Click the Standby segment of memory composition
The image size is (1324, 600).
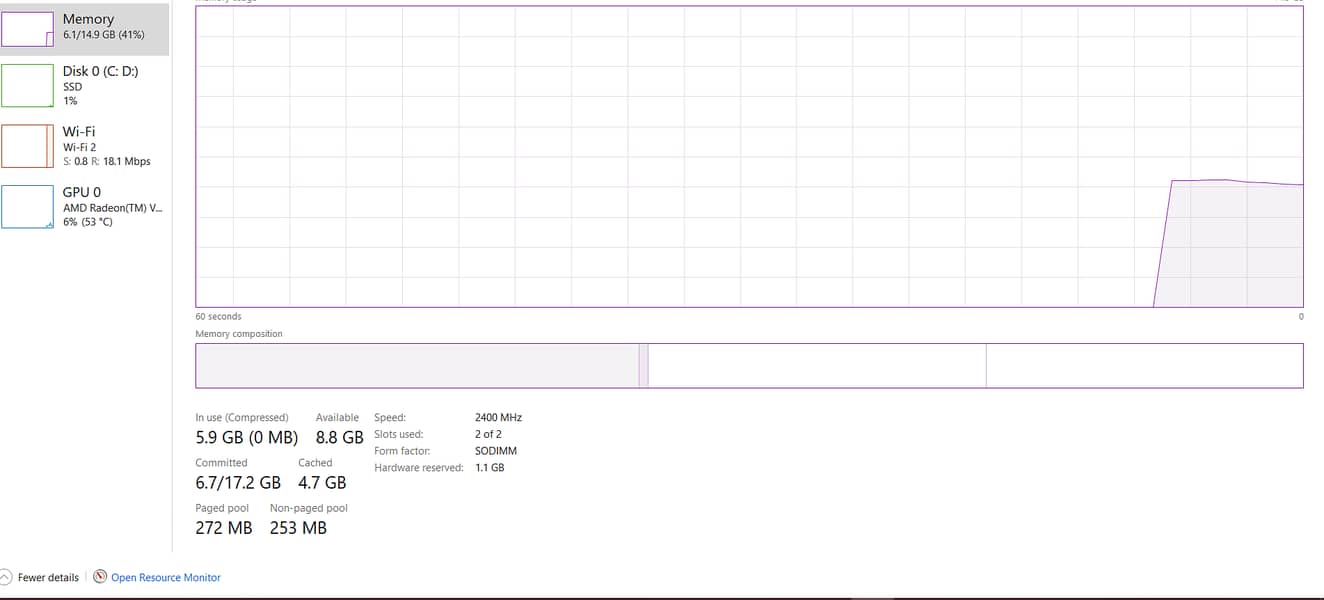(817, 365)
